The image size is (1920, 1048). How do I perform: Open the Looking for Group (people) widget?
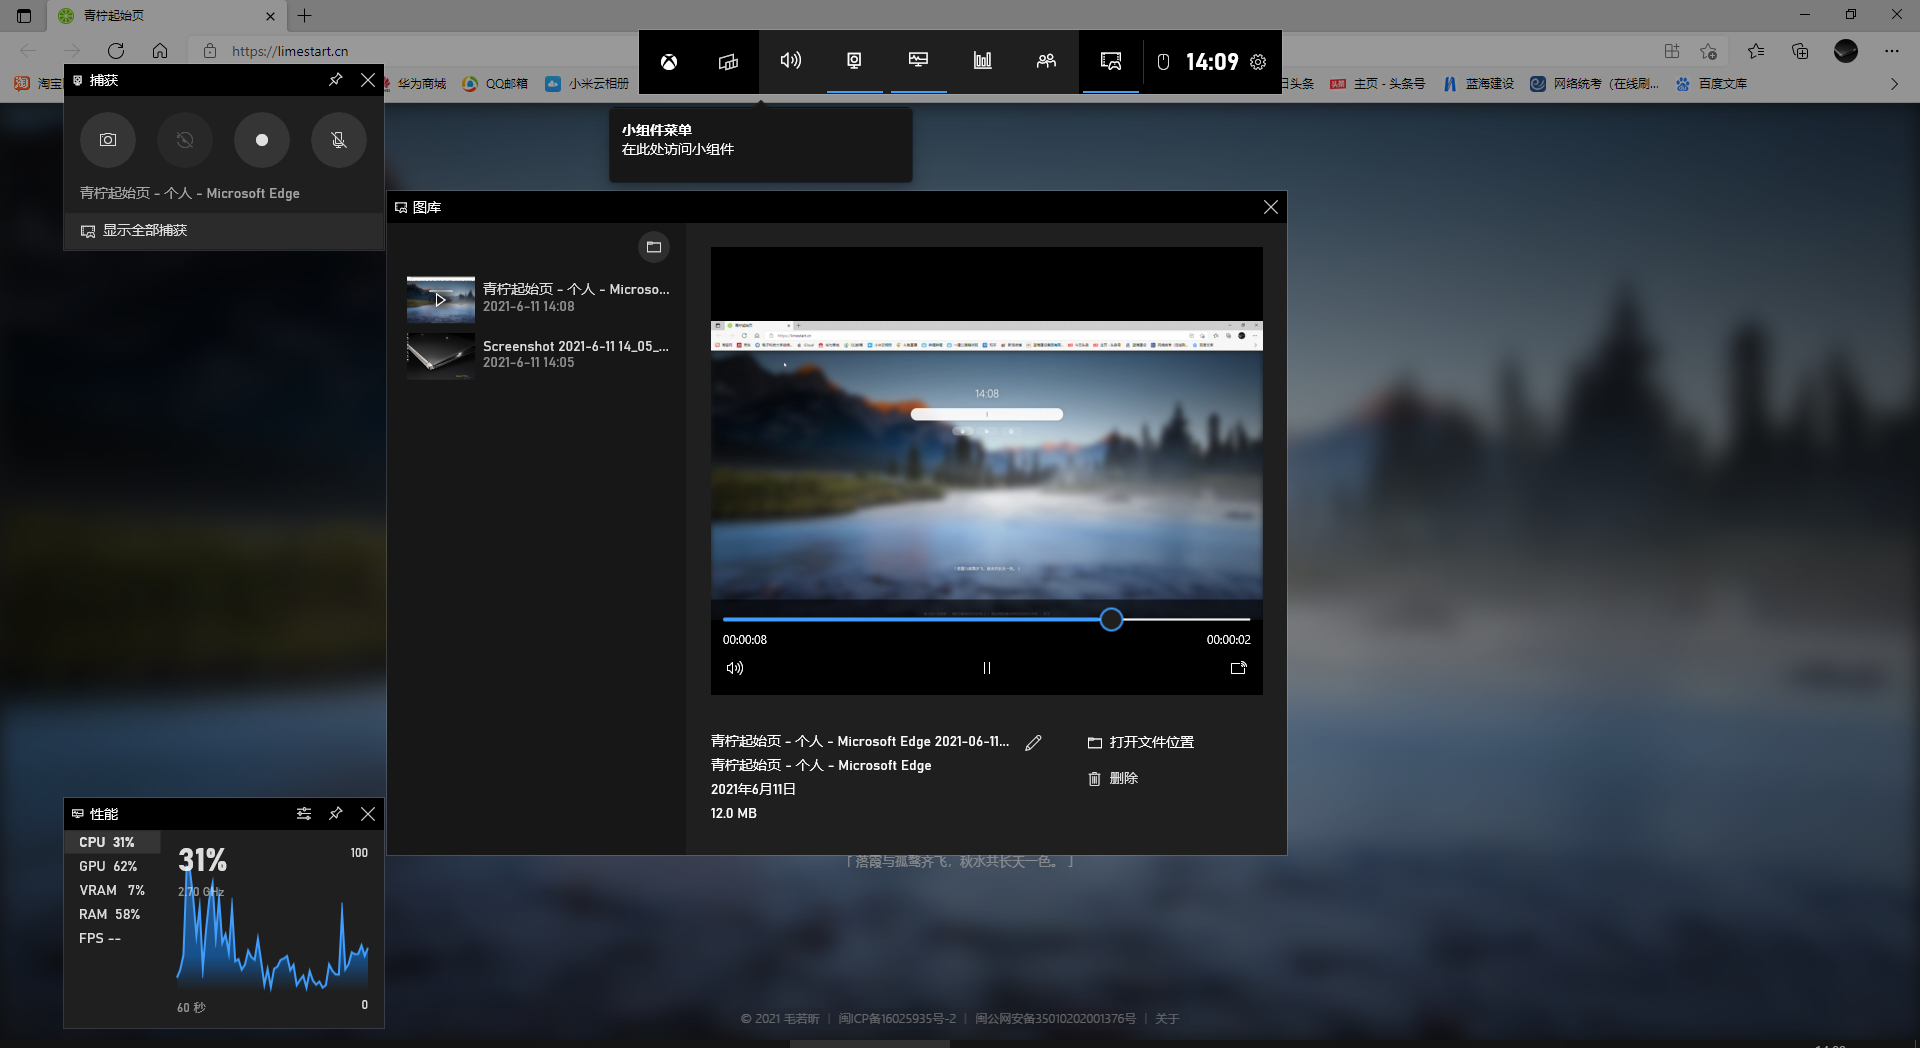[1046, 61]
